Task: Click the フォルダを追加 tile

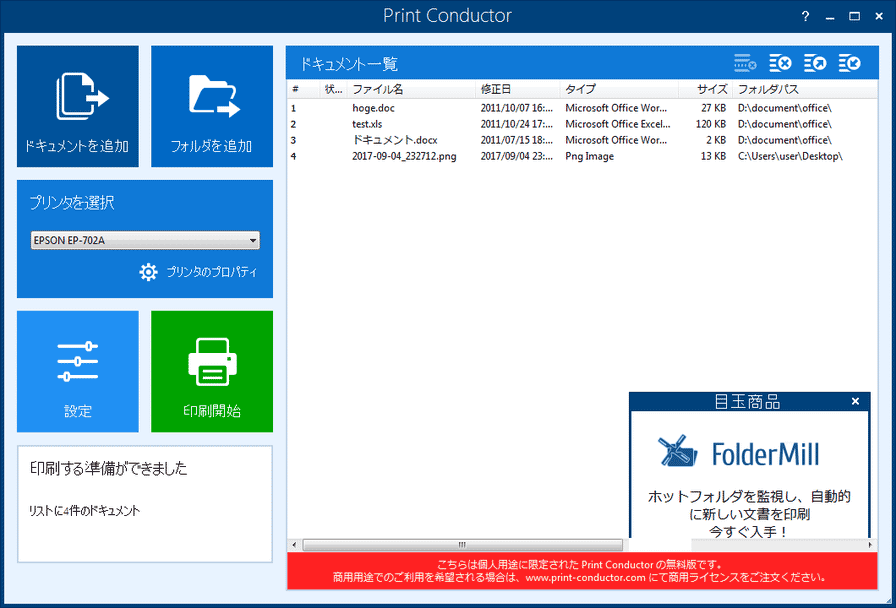Action: pos(212,106)
